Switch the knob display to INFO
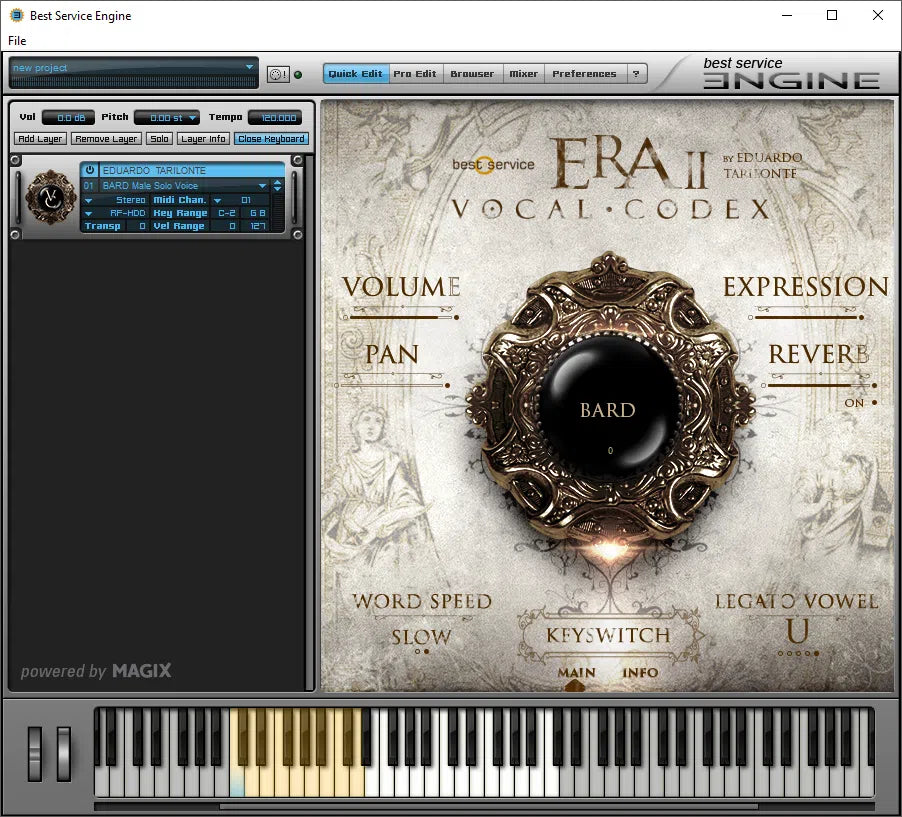This screenshot has width=902, height=817. tap(641, 674)
